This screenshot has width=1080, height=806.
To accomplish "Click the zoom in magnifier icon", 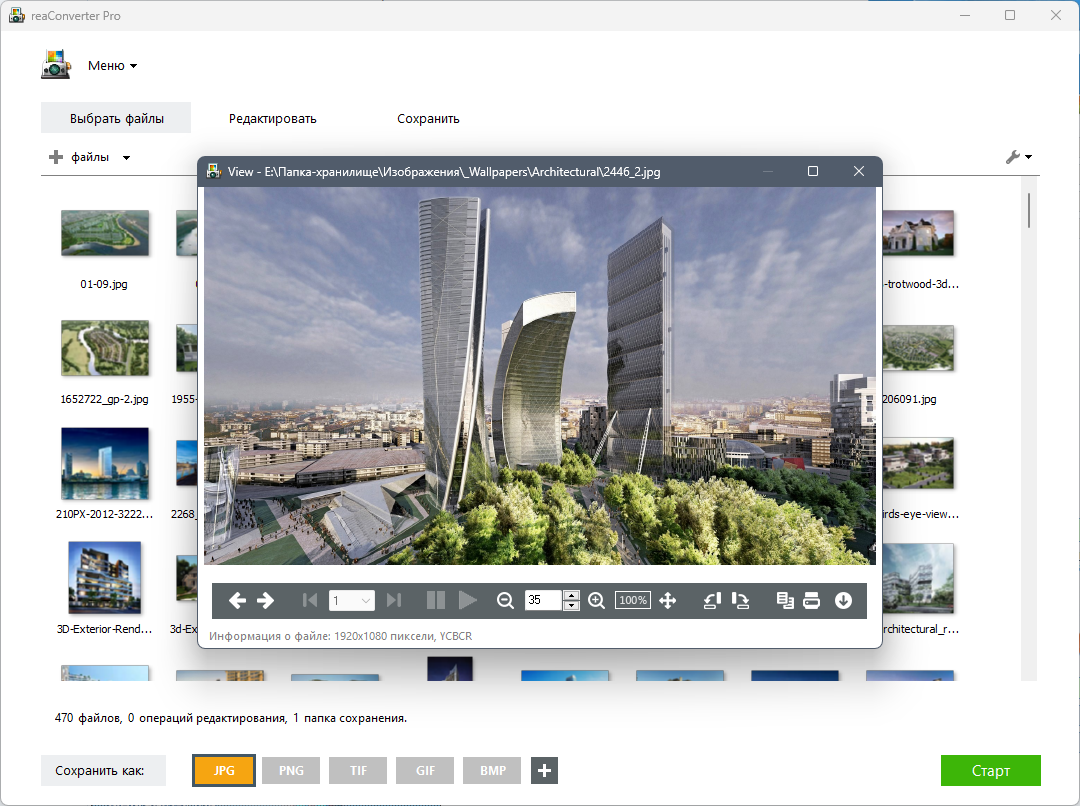I will pos(596,601).
